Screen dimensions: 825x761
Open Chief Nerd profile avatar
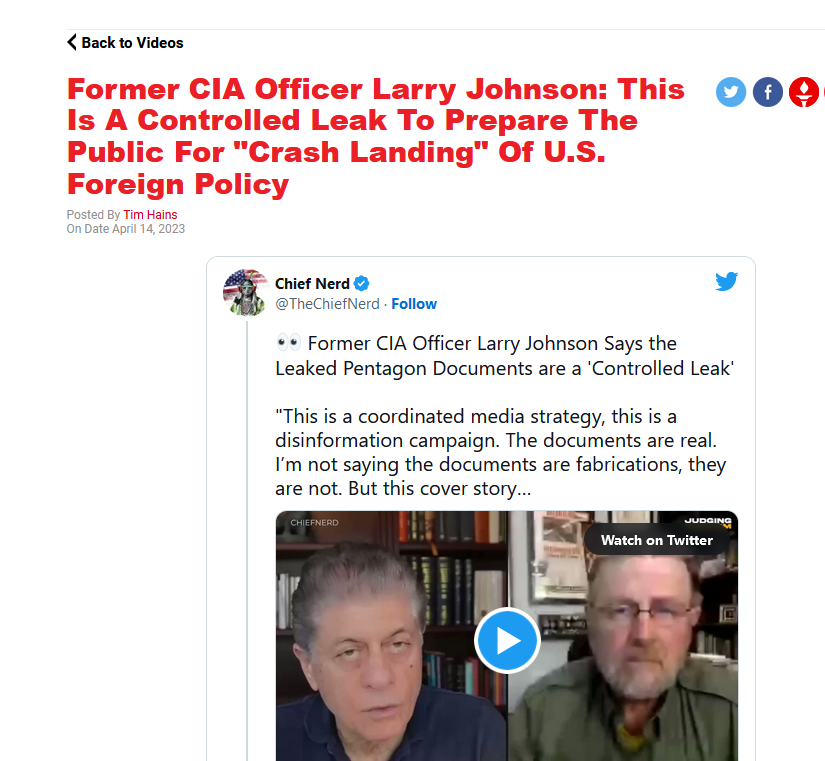tap(246, 292)
